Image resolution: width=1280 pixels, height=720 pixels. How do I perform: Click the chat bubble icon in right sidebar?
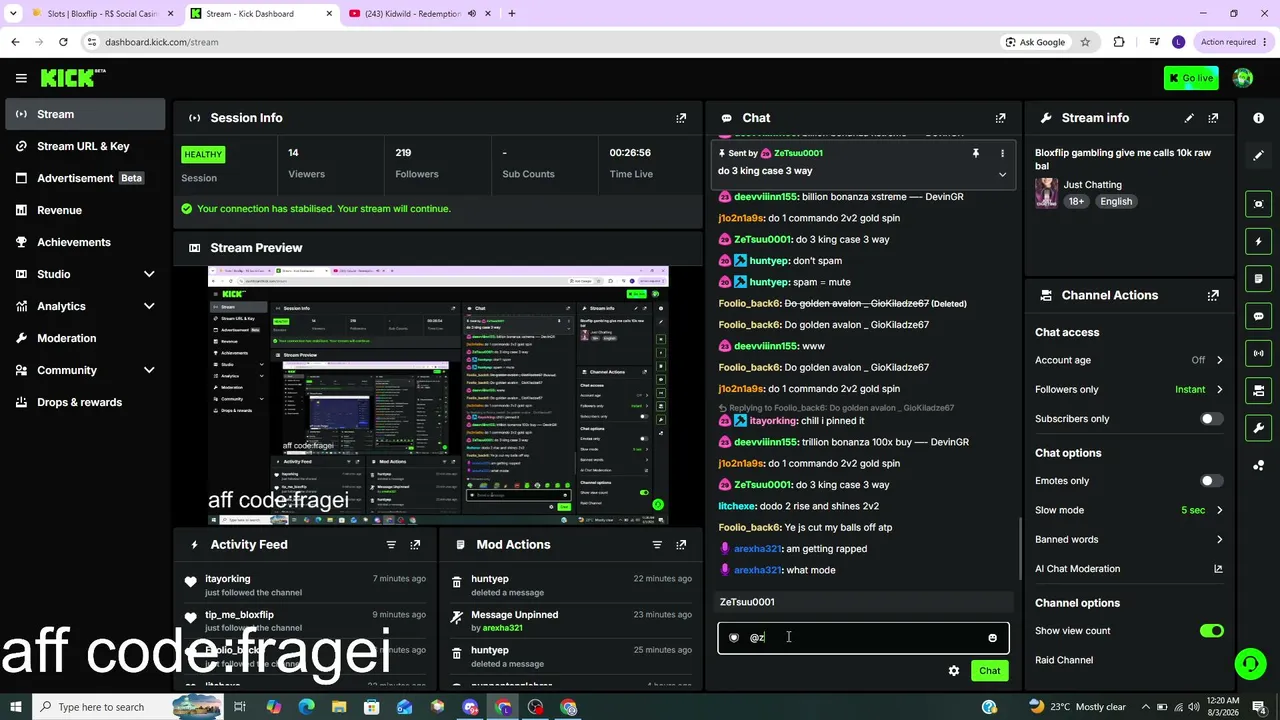pyautogui.click(x=1258, y=316)
